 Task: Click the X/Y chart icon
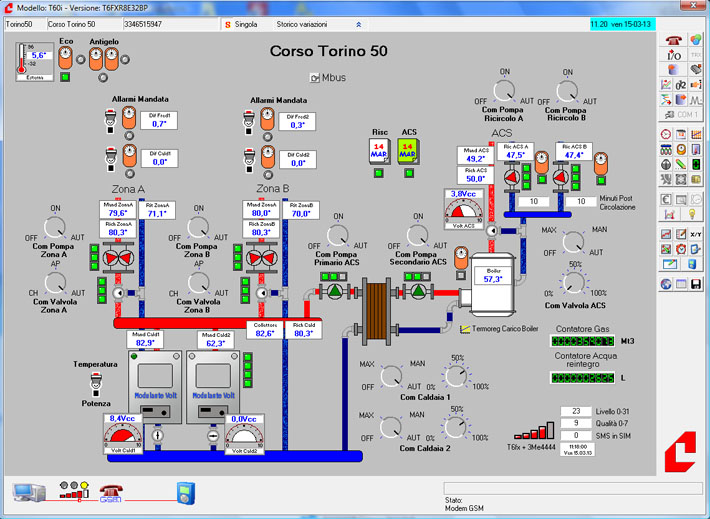pos(696,234)
